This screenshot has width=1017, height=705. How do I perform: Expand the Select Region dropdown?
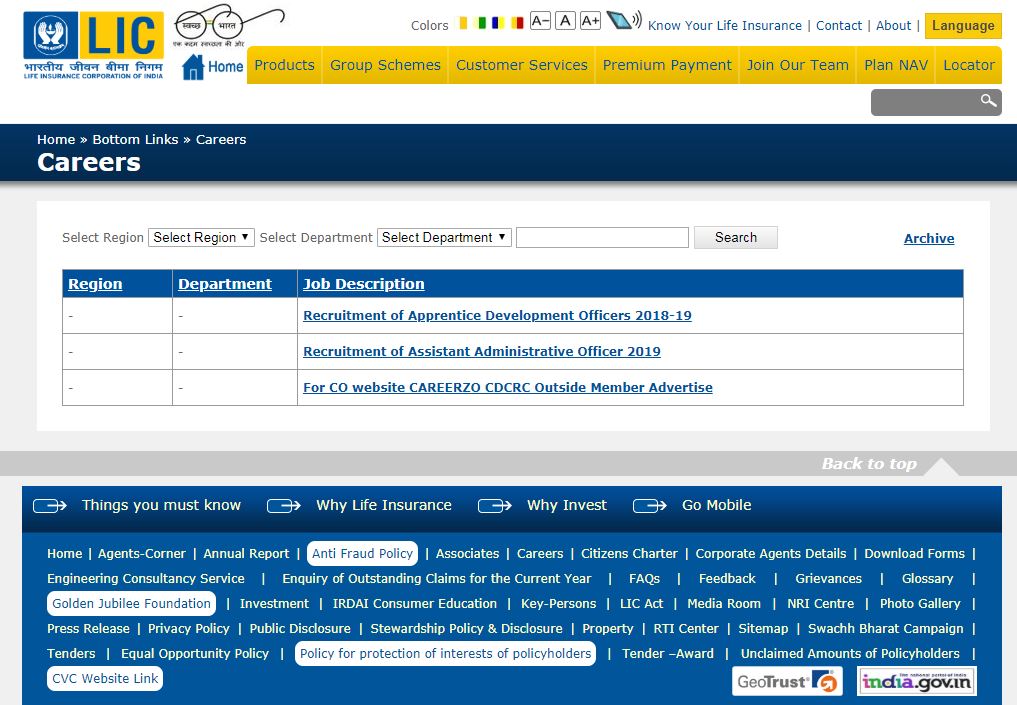(x=201, y=237)
